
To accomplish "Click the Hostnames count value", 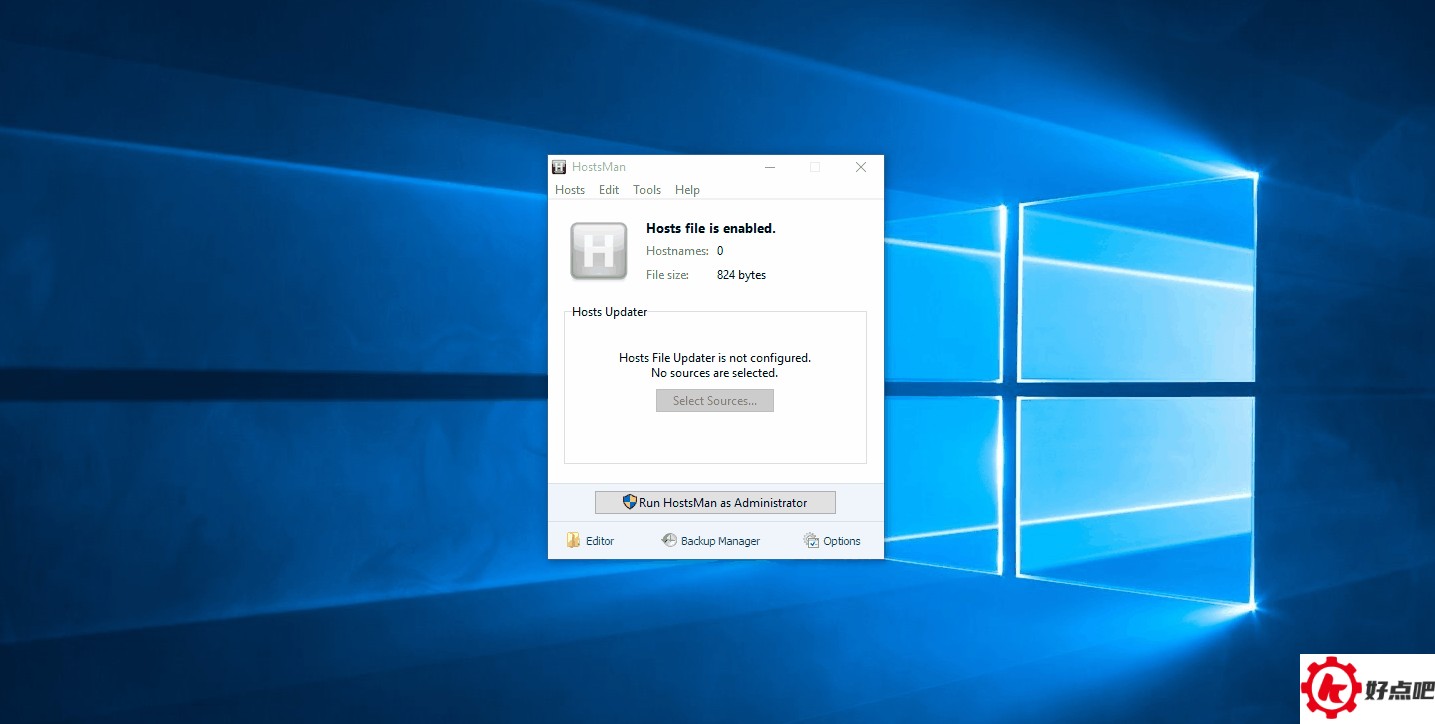I will tap(720, 251).
